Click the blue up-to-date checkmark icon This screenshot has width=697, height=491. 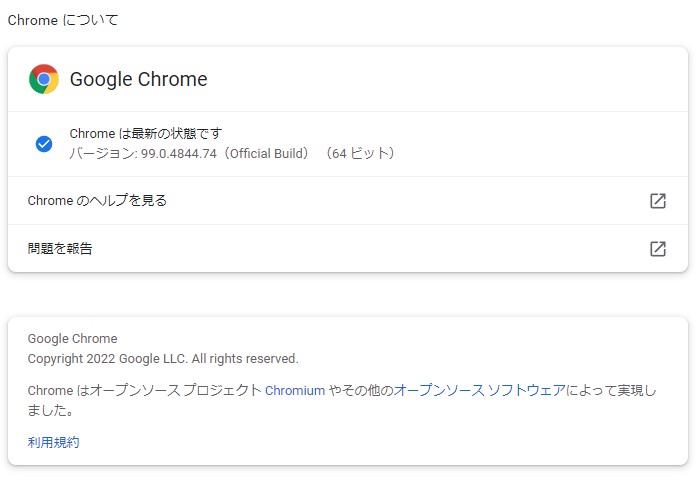(44, 144)
